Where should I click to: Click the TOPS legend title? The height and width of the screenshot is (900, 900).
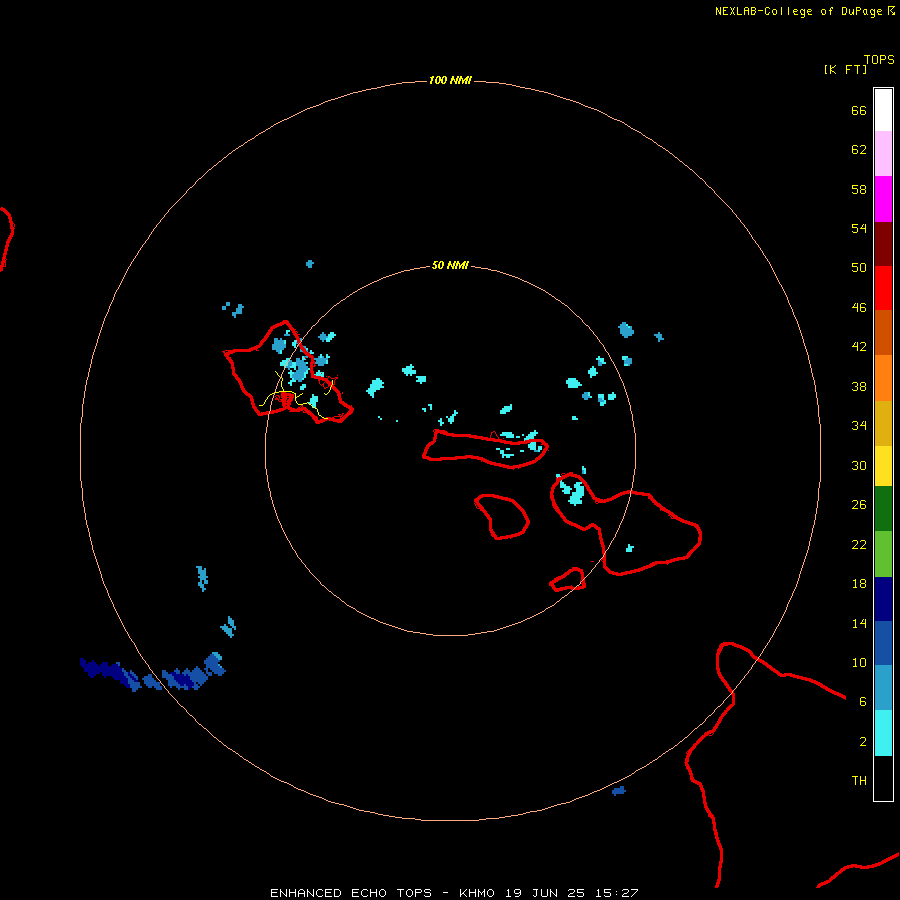click(879, 60)
